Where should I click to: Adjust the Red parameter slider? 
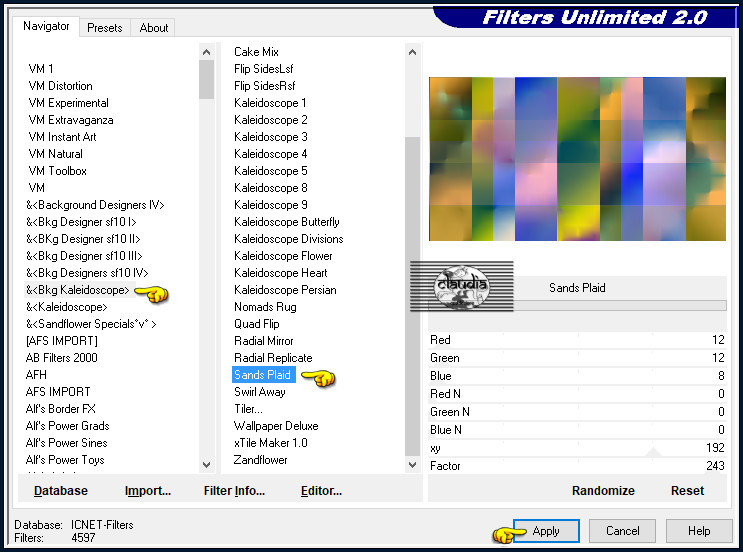pos(577,340)
